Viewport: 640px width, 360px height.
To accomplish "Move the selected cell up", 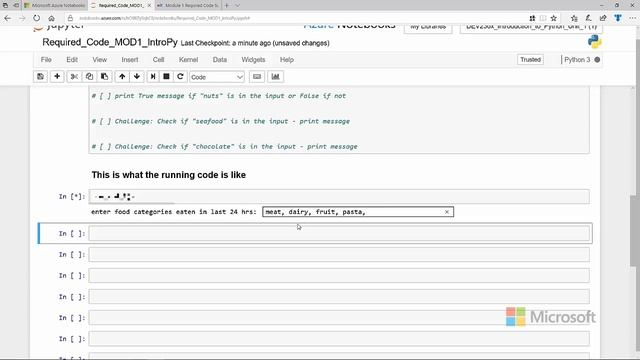I will click(x=122, y=77).
